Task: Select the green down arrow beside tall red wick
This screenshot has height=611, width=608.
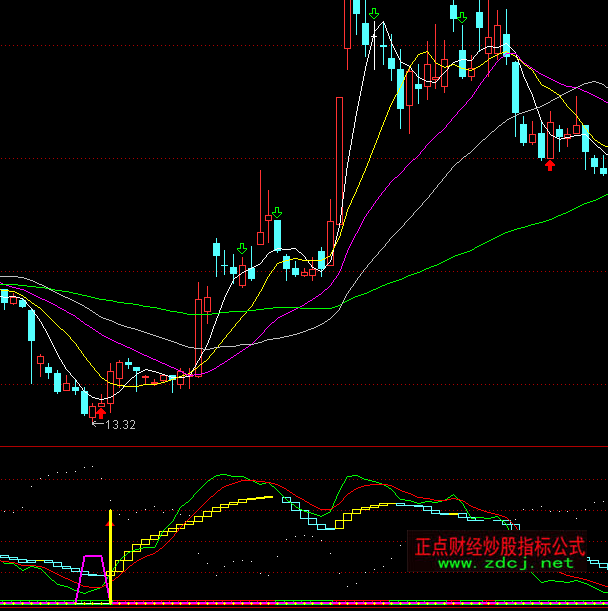Action: tap(277, 212)
